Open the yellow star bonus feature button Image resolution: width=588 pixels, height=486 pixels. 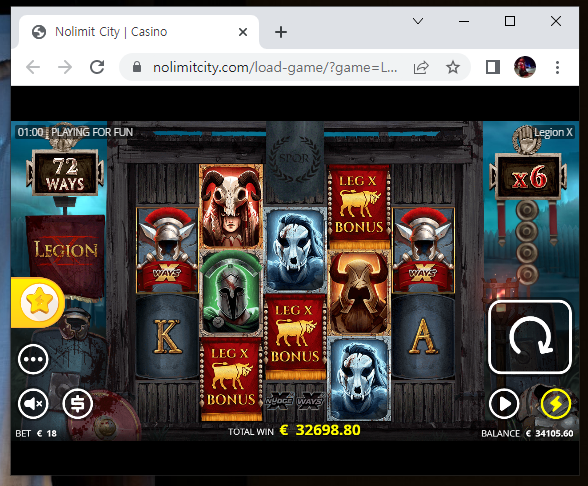pos(39,302)
